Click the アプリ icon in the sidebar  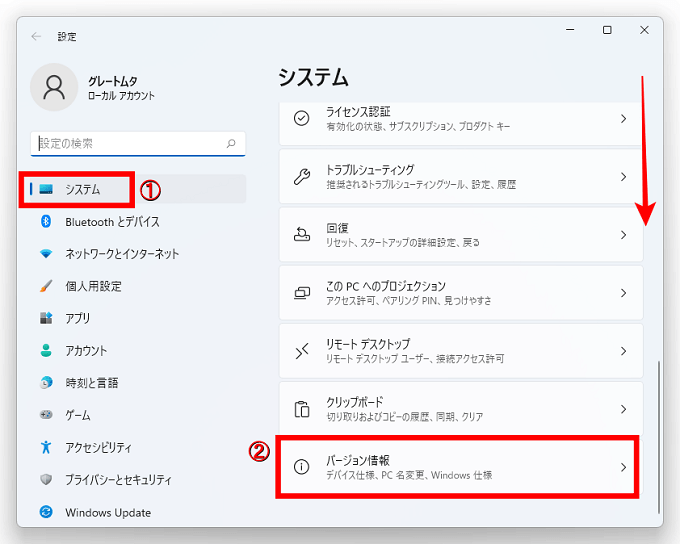[46, 318]
